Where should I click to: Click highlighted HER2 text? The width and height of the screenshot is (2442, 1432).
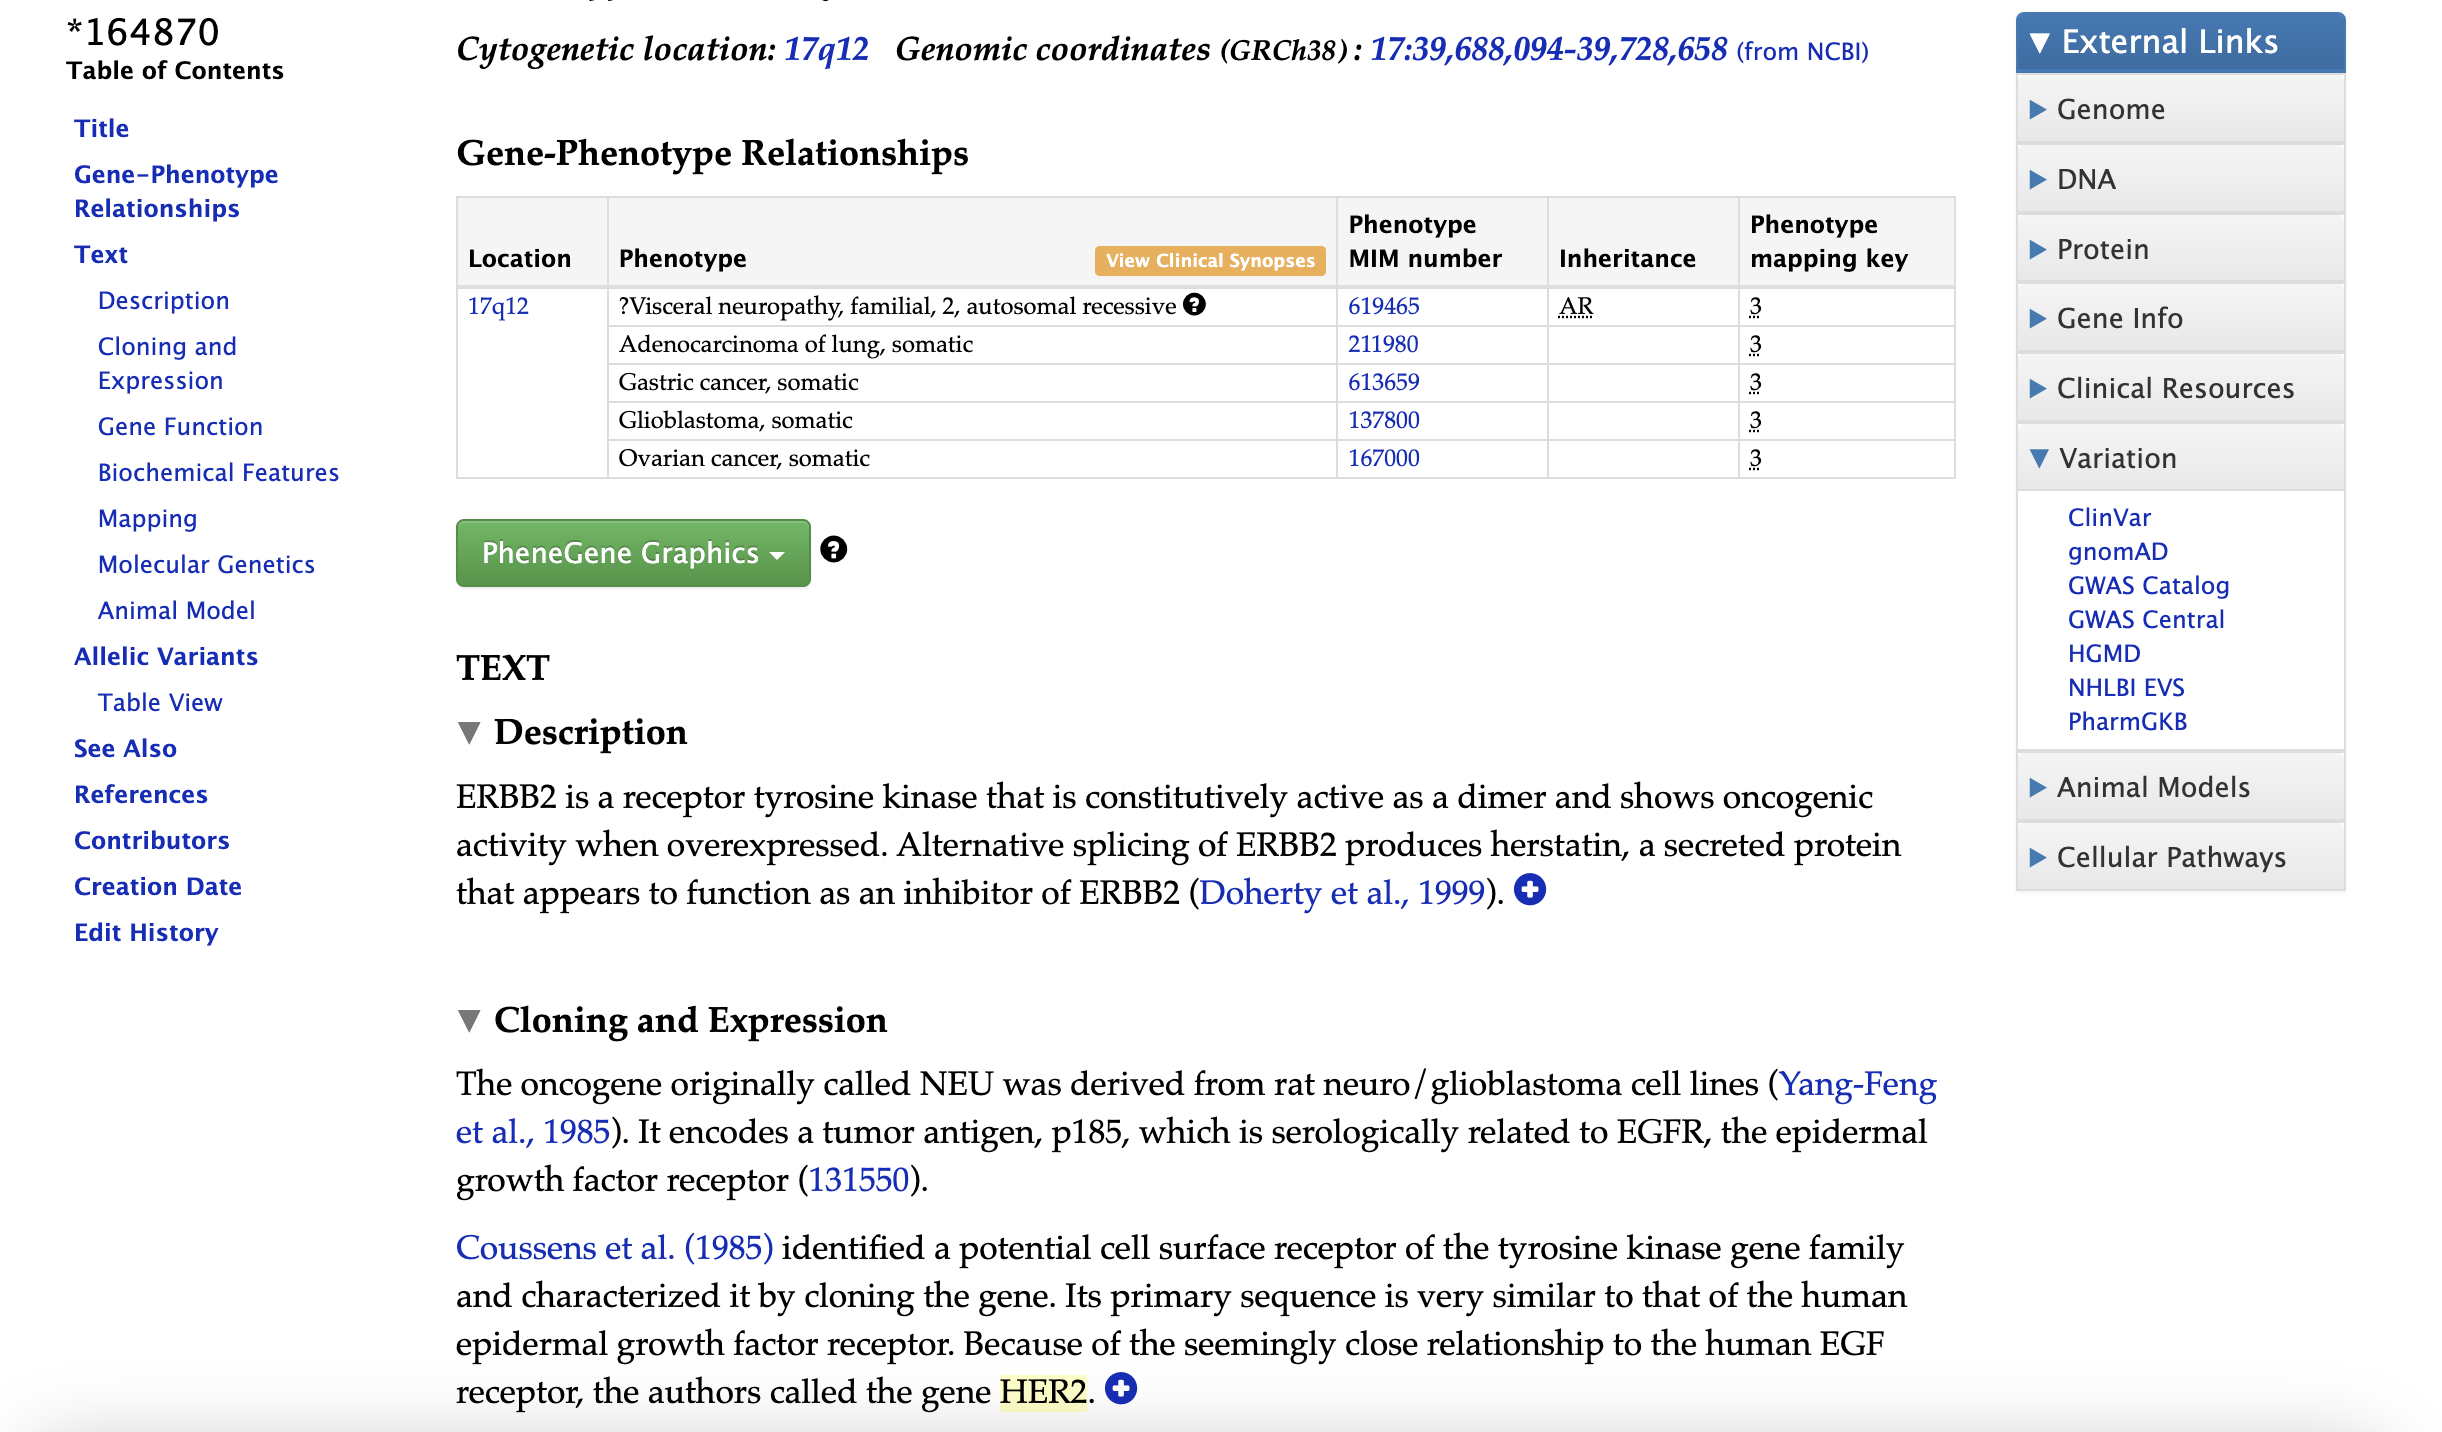(1043, 1391)
